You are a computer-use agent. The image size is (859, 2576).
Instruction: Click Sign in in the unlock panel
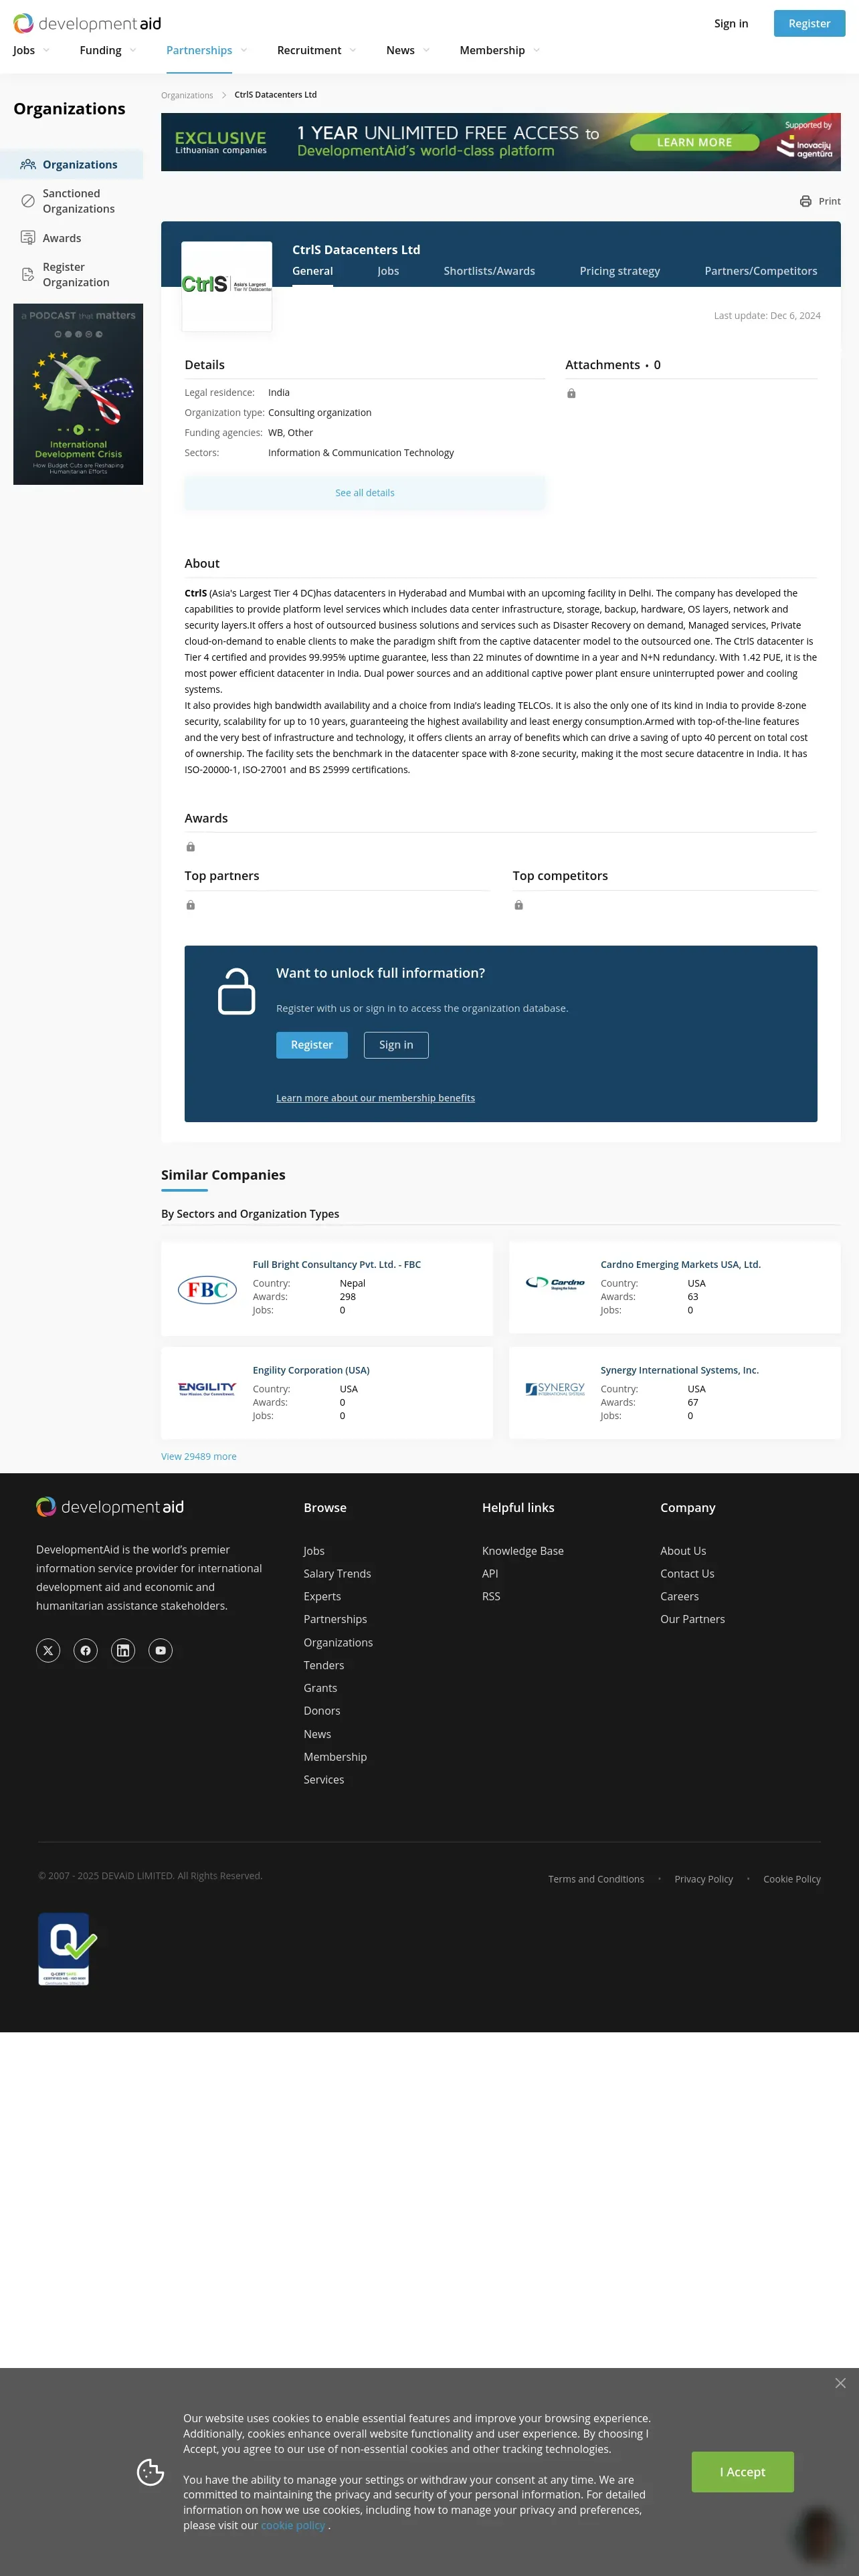point(396,1045)
